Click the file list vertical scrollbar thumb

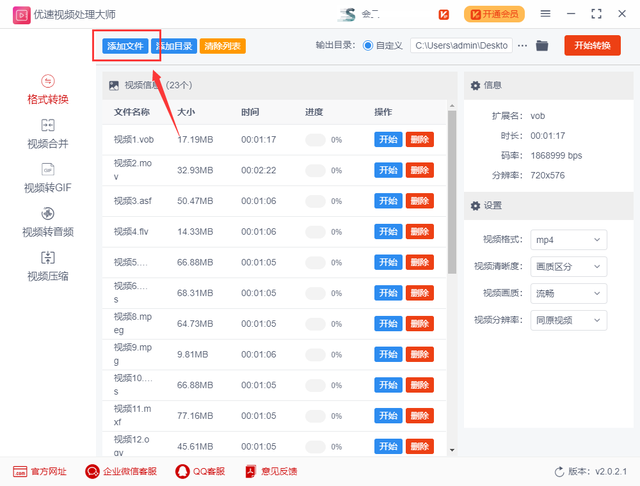(451, 192)
